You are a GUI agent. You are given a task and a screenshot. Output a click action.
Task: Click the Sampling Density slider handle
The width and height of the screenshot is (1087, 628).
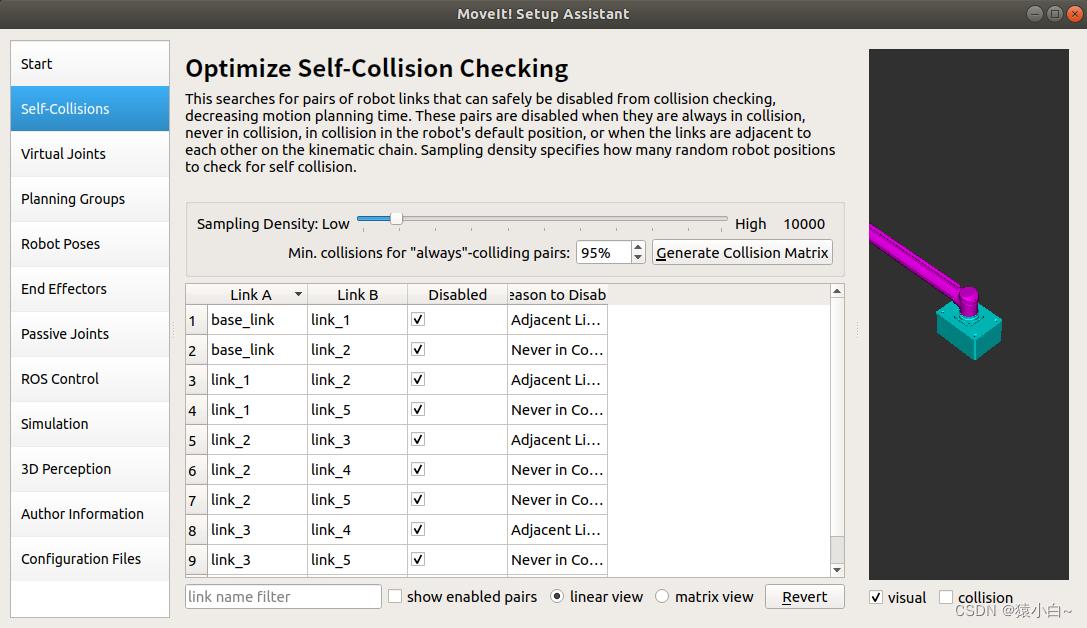click(x=396, y=219)
